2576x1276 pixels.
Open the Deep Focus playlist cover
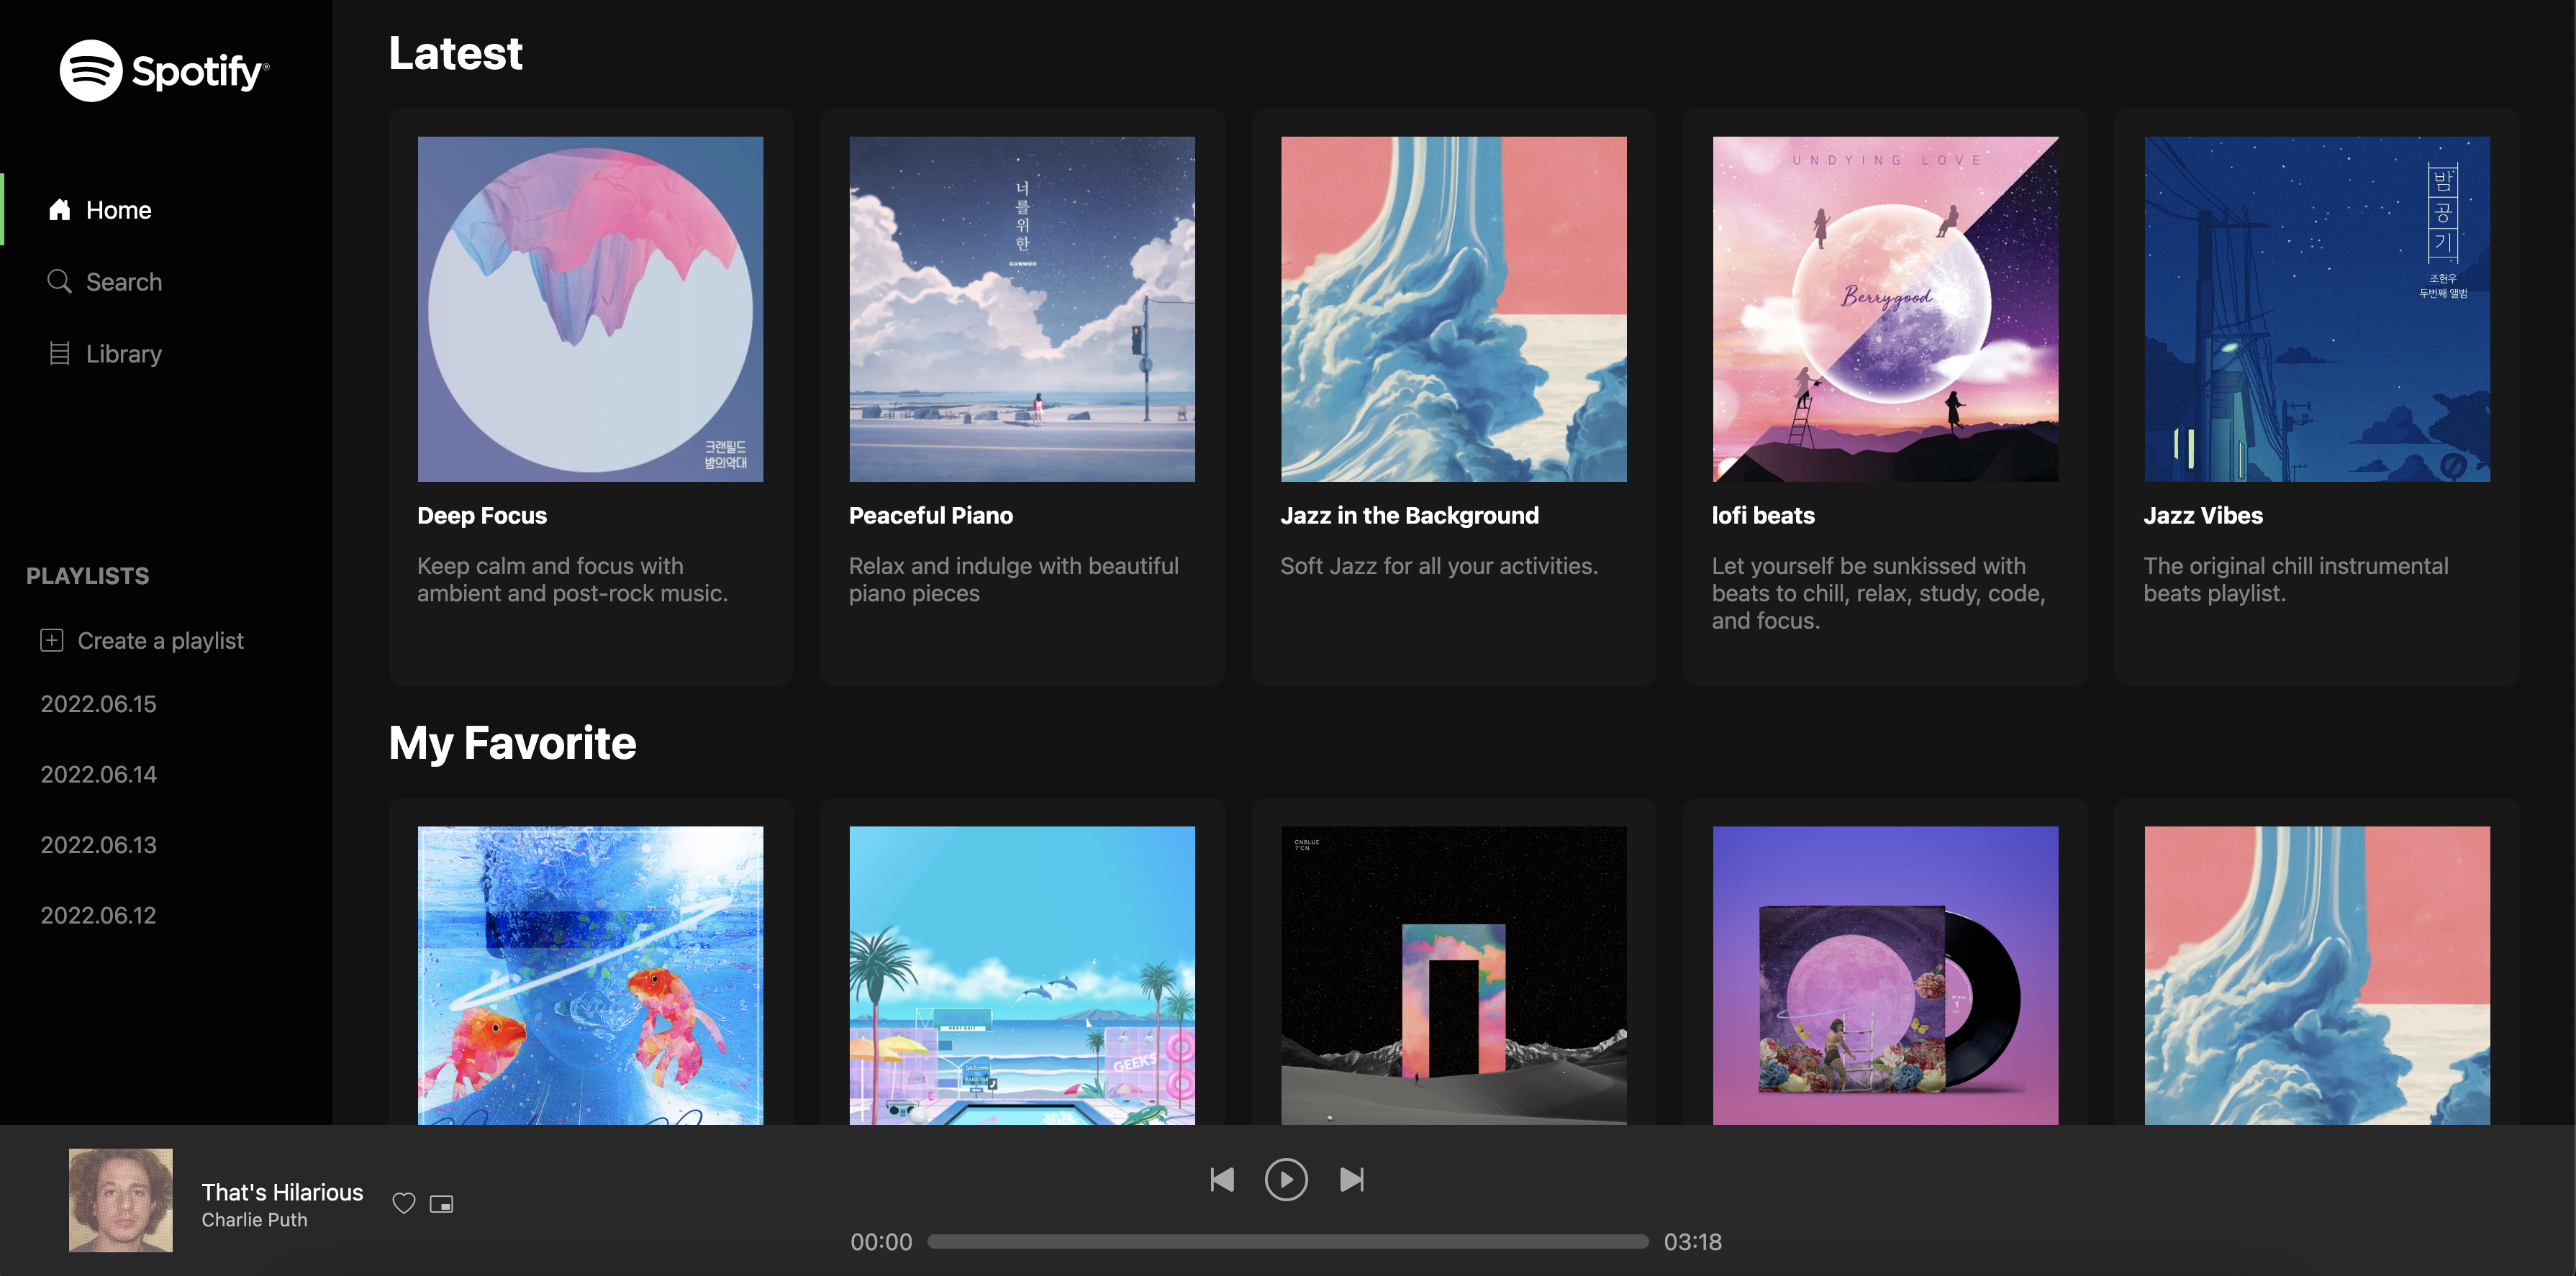[x=590, y=309]
